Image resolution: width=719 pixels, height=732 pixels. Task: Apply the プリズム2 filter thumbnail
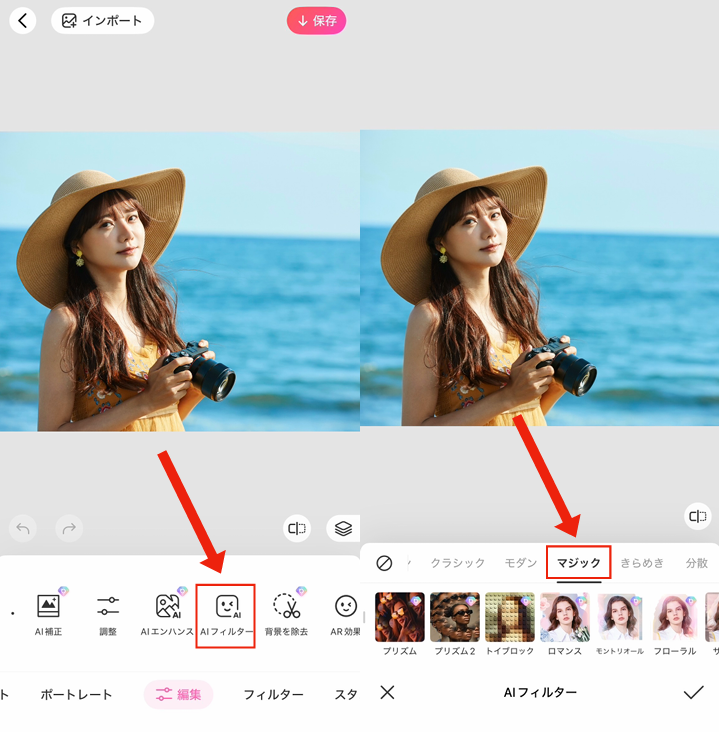455,617
